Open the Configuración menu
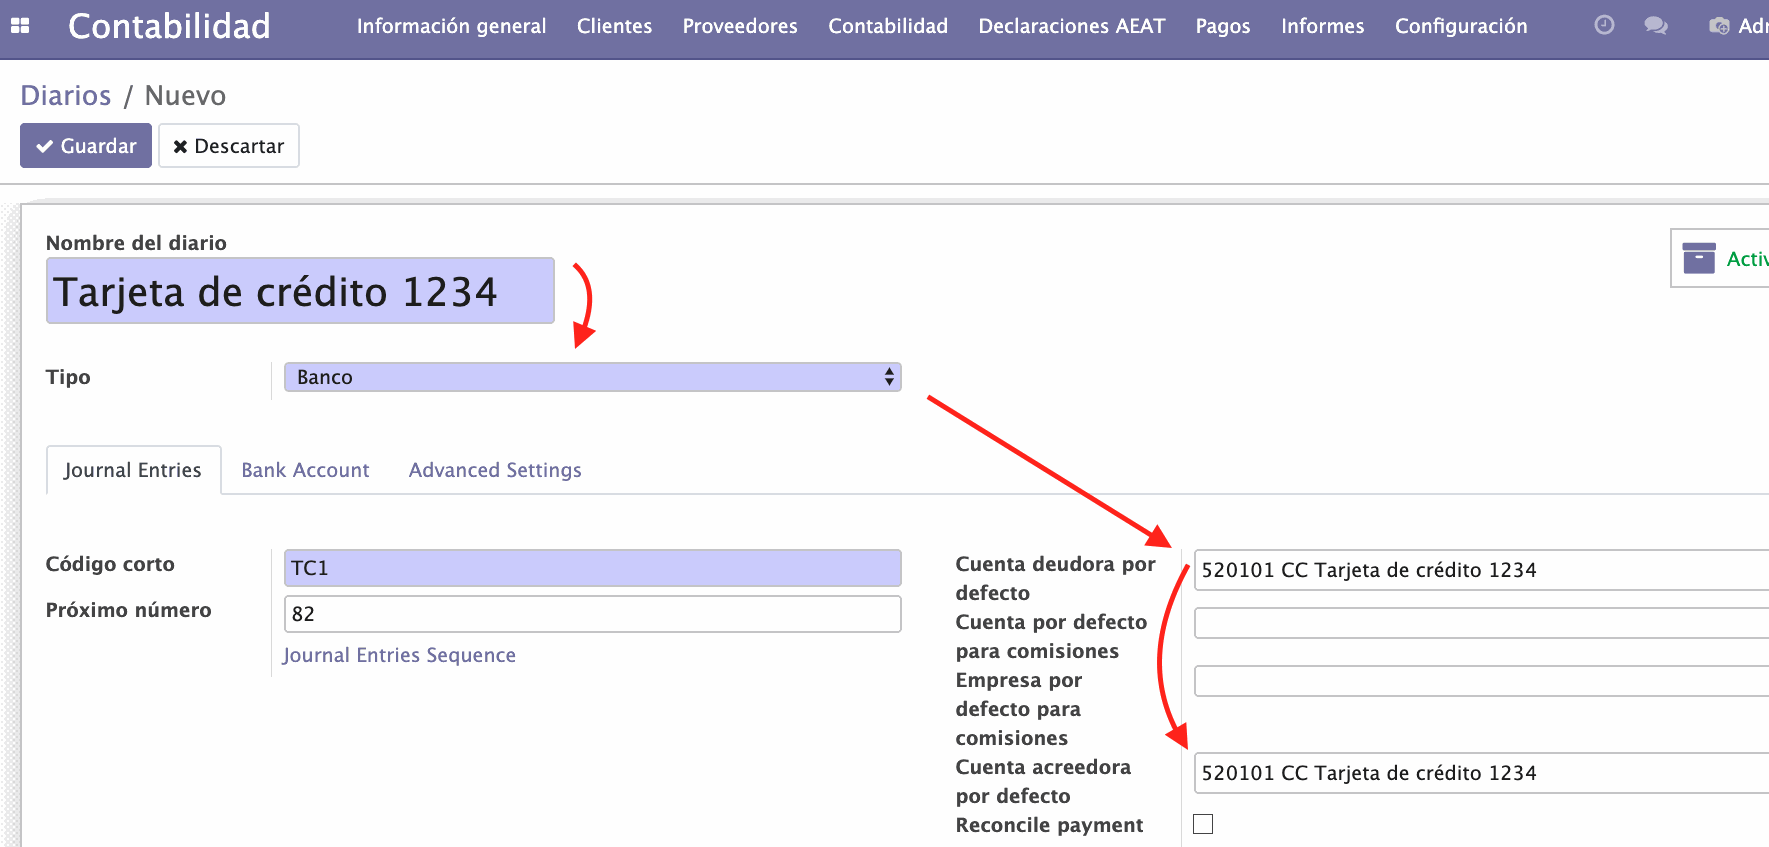 [x=1461, y=26]
